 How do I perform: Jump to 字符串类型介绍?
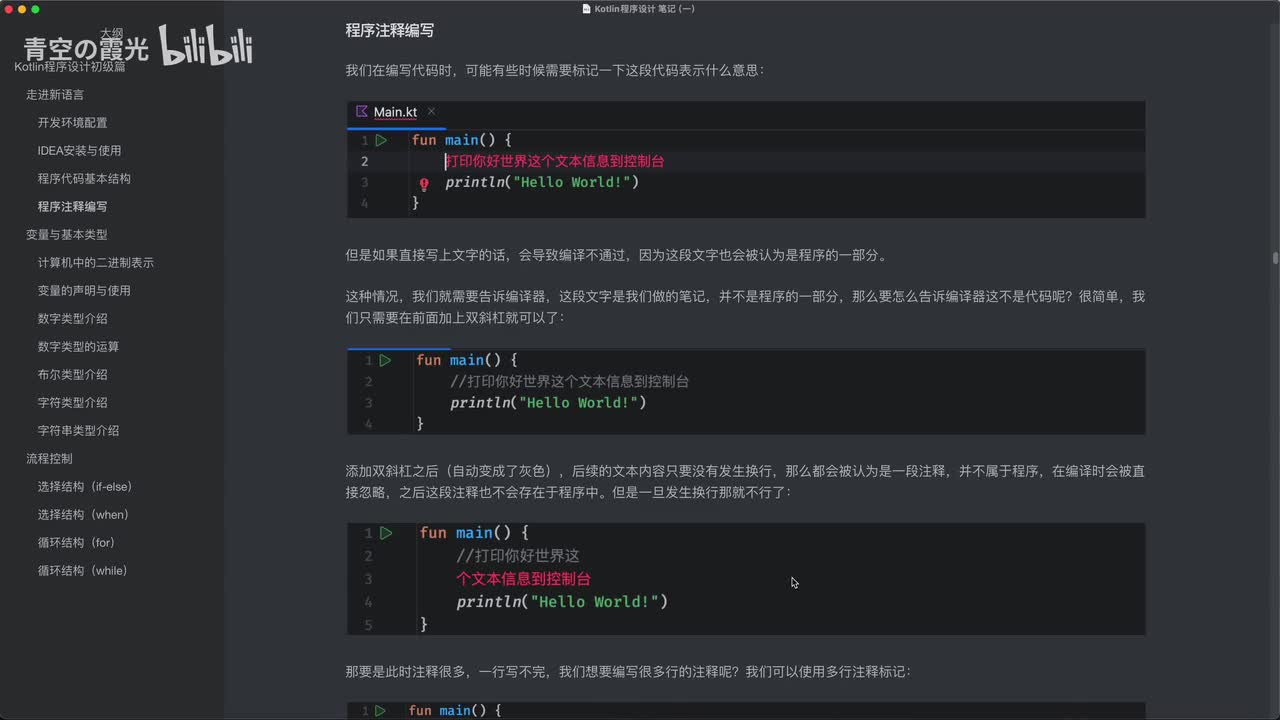pos(78,431)
